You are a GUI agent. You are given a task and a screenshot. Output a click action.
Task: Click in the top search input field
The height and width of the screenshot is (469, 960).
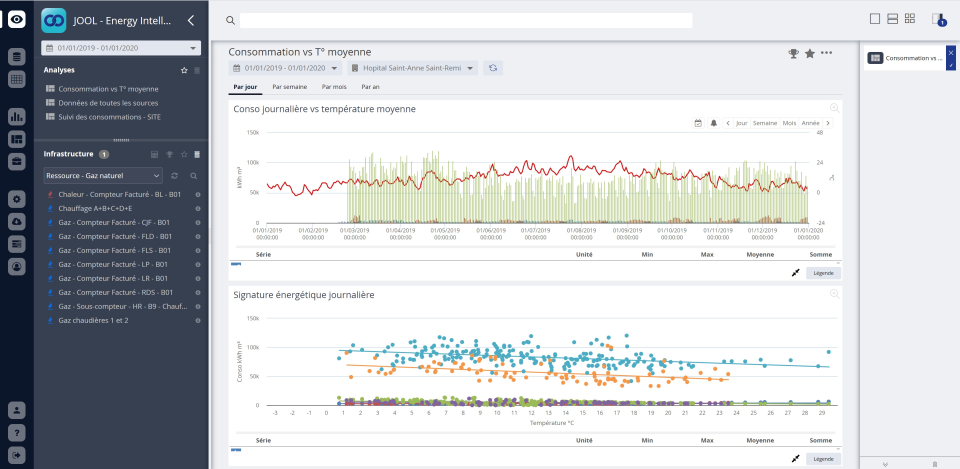coord(465,20)
